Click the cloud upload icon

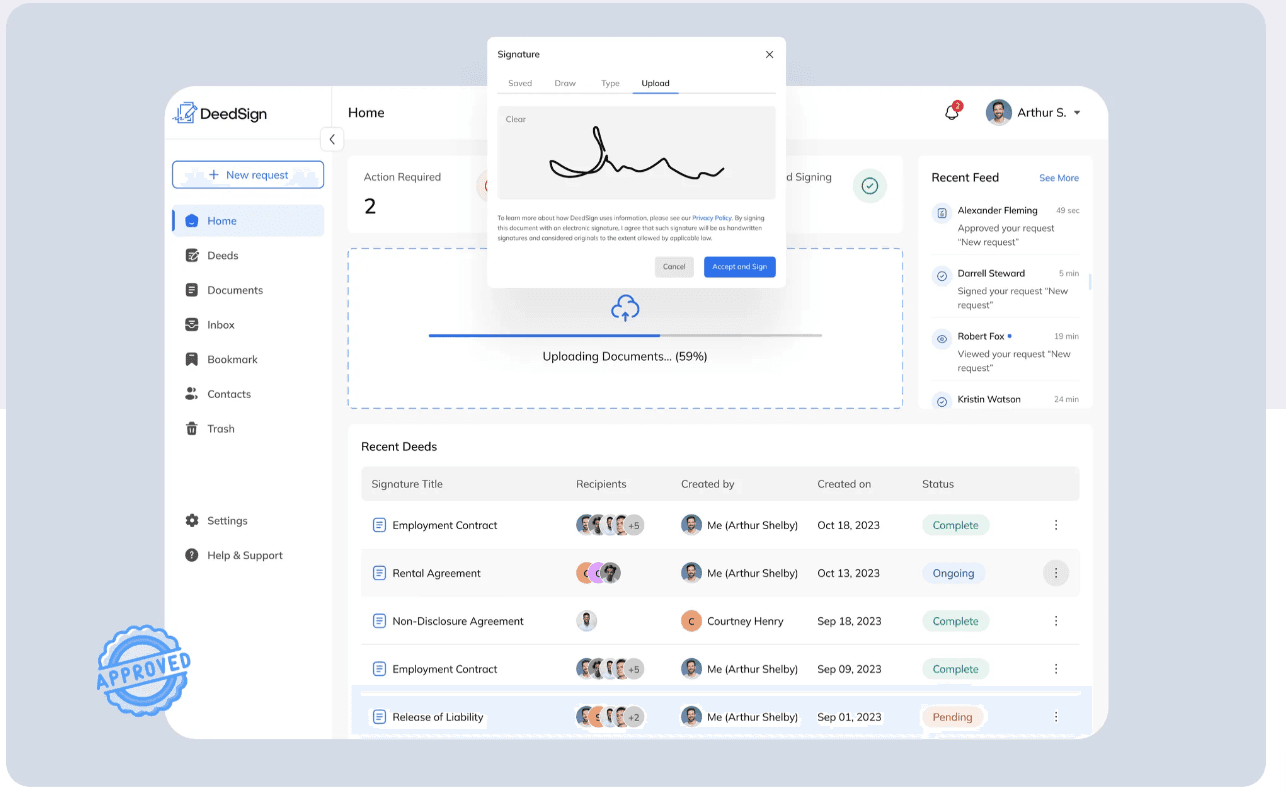click(x=625, y=308)
